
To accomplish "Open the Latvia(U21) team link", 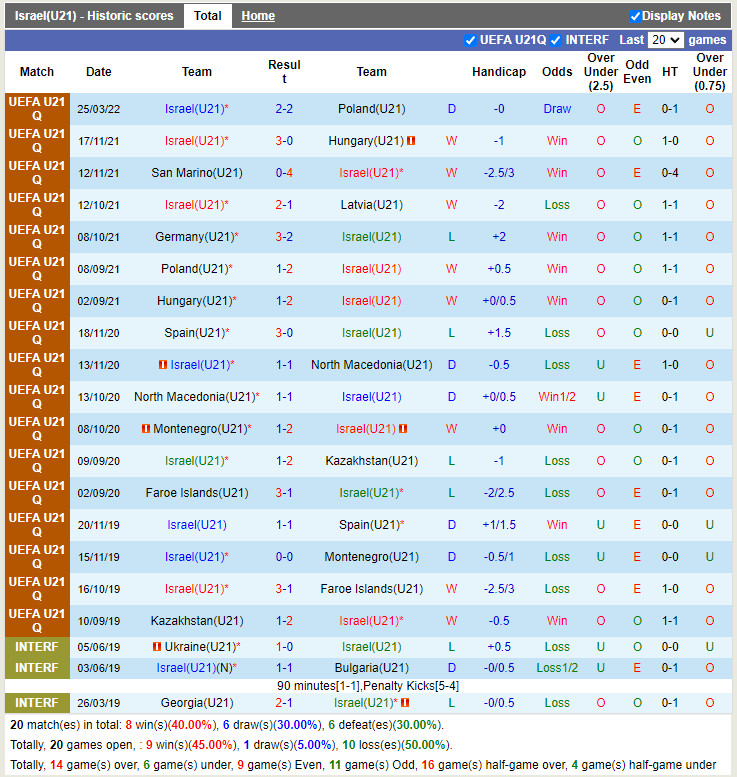I will tap(371, 205).
